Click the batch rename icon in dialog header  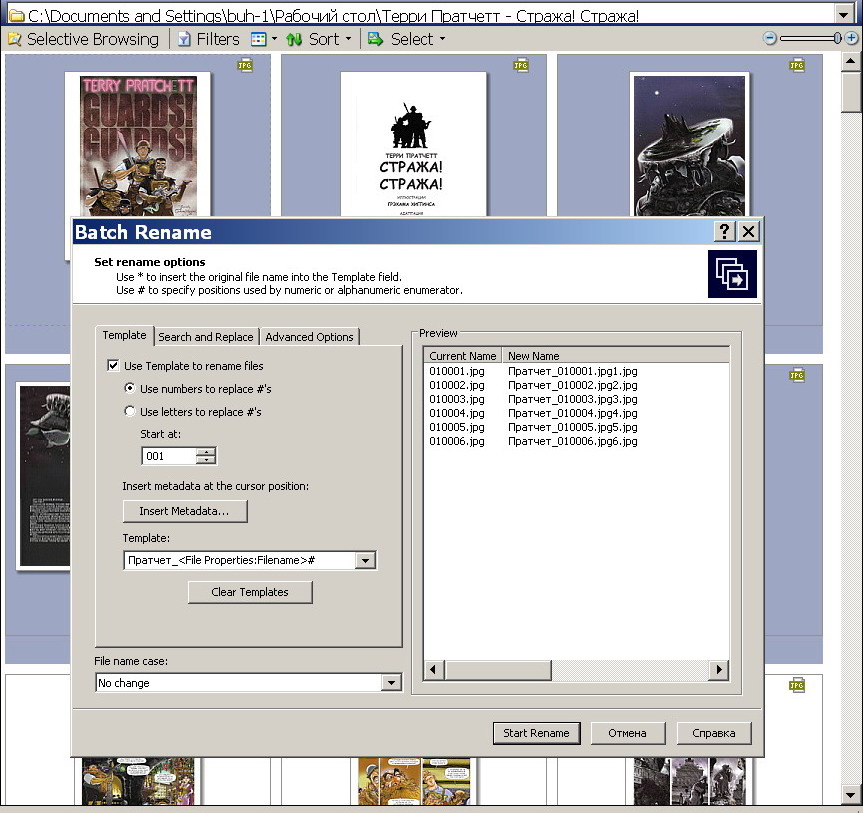pyautogui.click(x=732, y=274)
